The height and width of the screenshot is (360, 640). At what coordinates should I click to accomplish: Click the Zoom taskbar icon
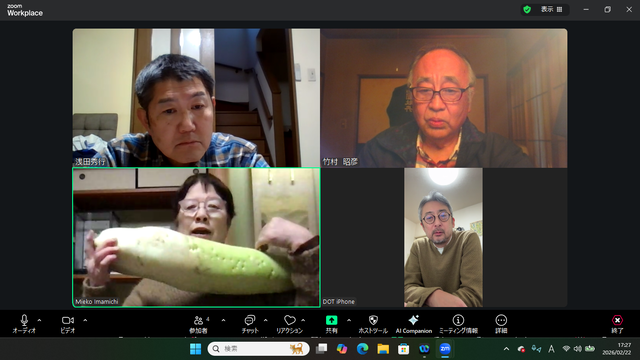[x=445, y=349]
